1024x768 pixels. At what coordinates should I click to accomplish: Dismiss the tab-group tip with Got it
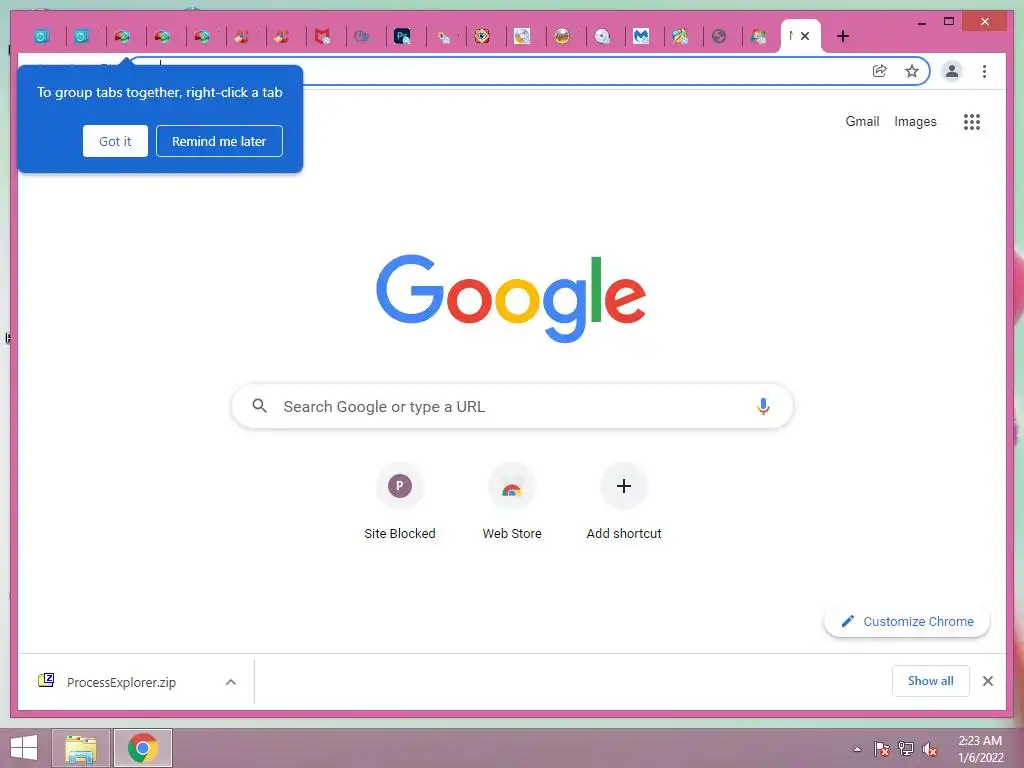(x=115, y=141)
